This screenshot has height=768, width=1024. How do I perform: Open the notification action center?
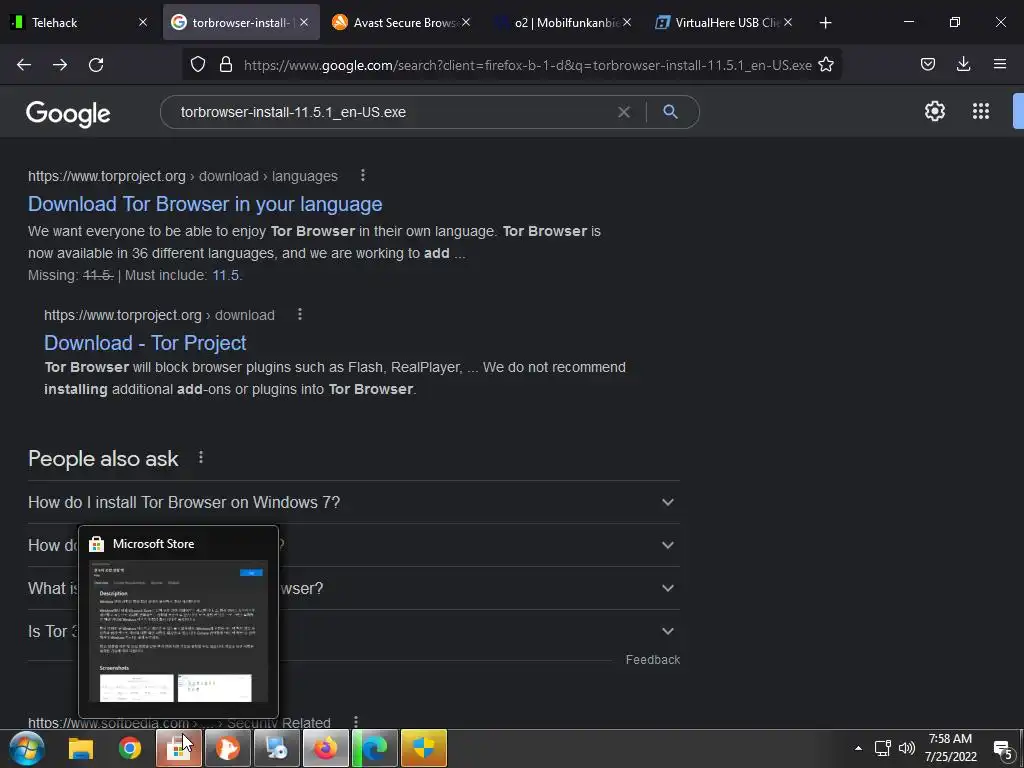(x=1003, y=750)
